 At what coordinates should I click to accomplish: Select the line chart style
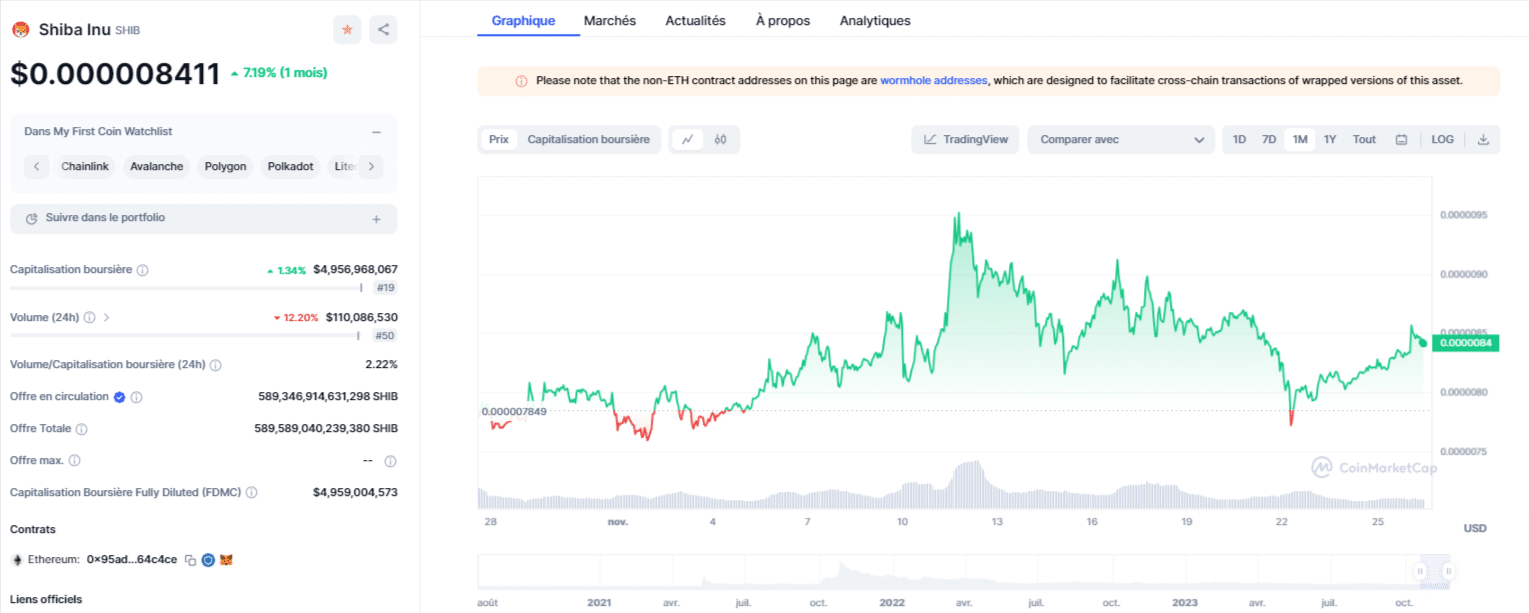pyautogui.click(x=687, y=140)
